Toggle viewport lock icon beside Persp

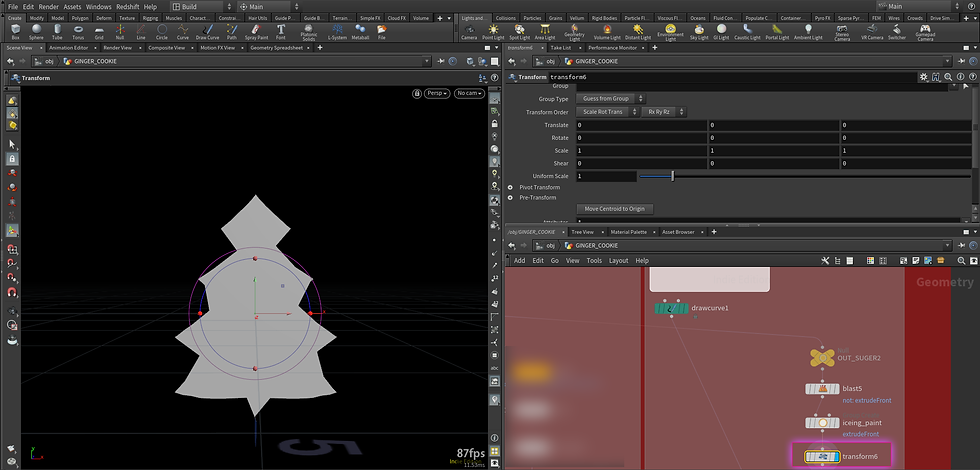pos(417,93)
